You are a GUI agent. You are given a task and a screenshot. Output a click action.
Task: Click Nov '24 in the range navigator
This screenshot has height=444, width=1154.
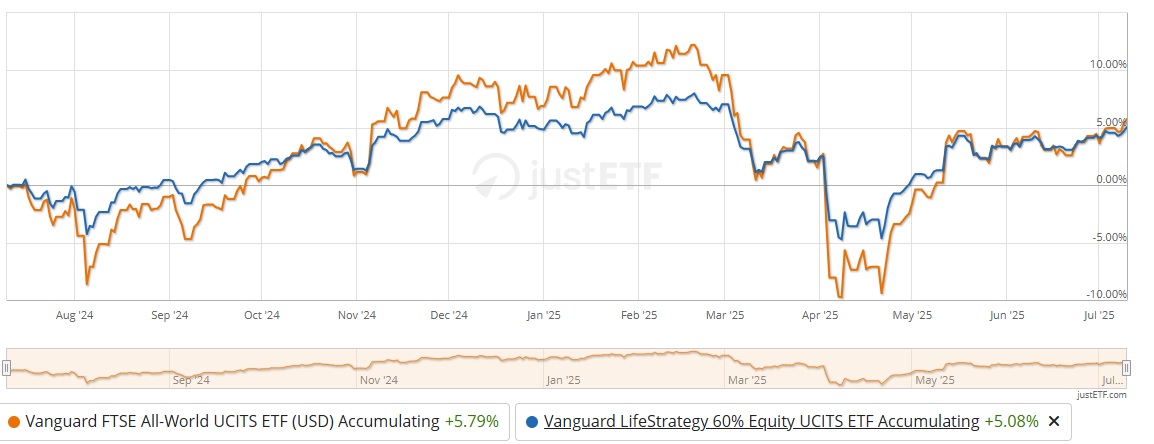(377, 380)
